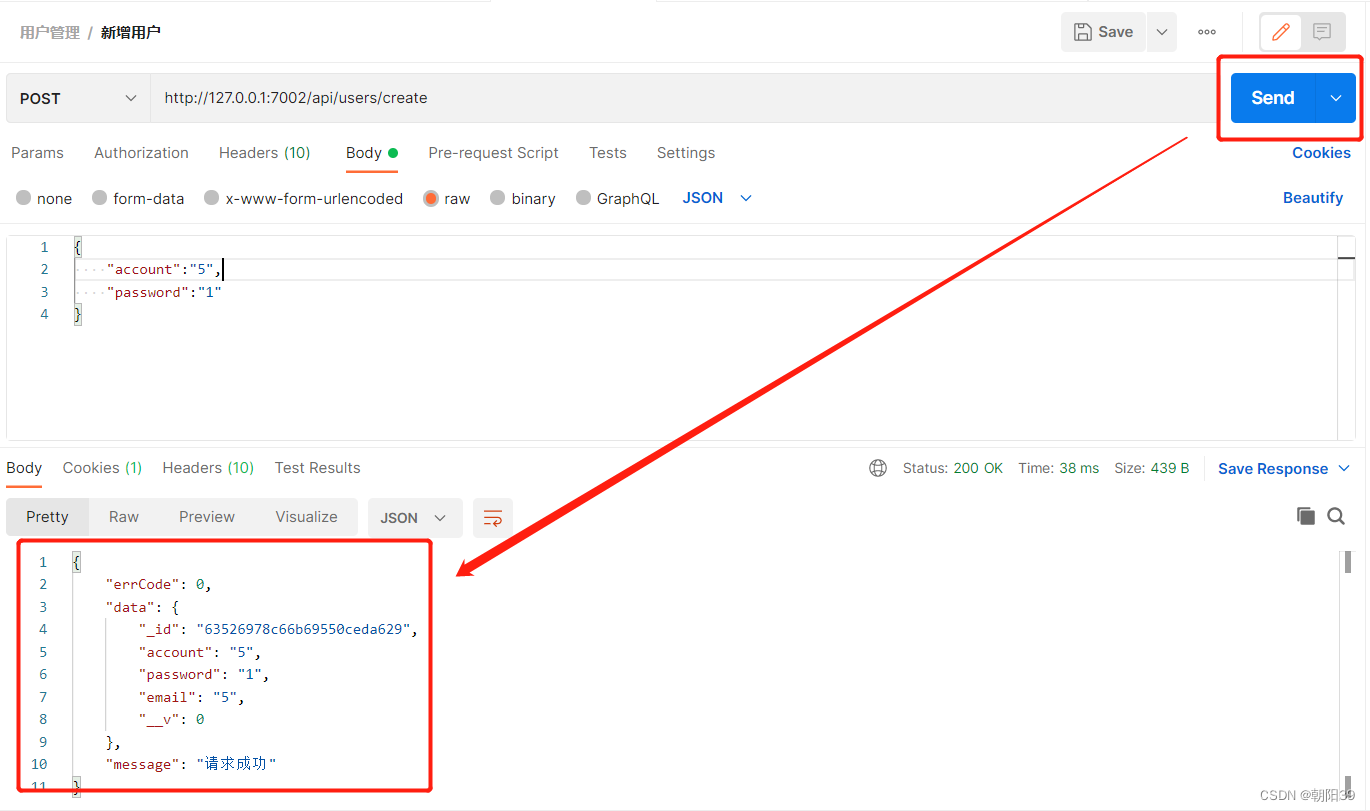Click the blue Send button
This screenshot has width=1370, height=811.
tap(1273, 98)
